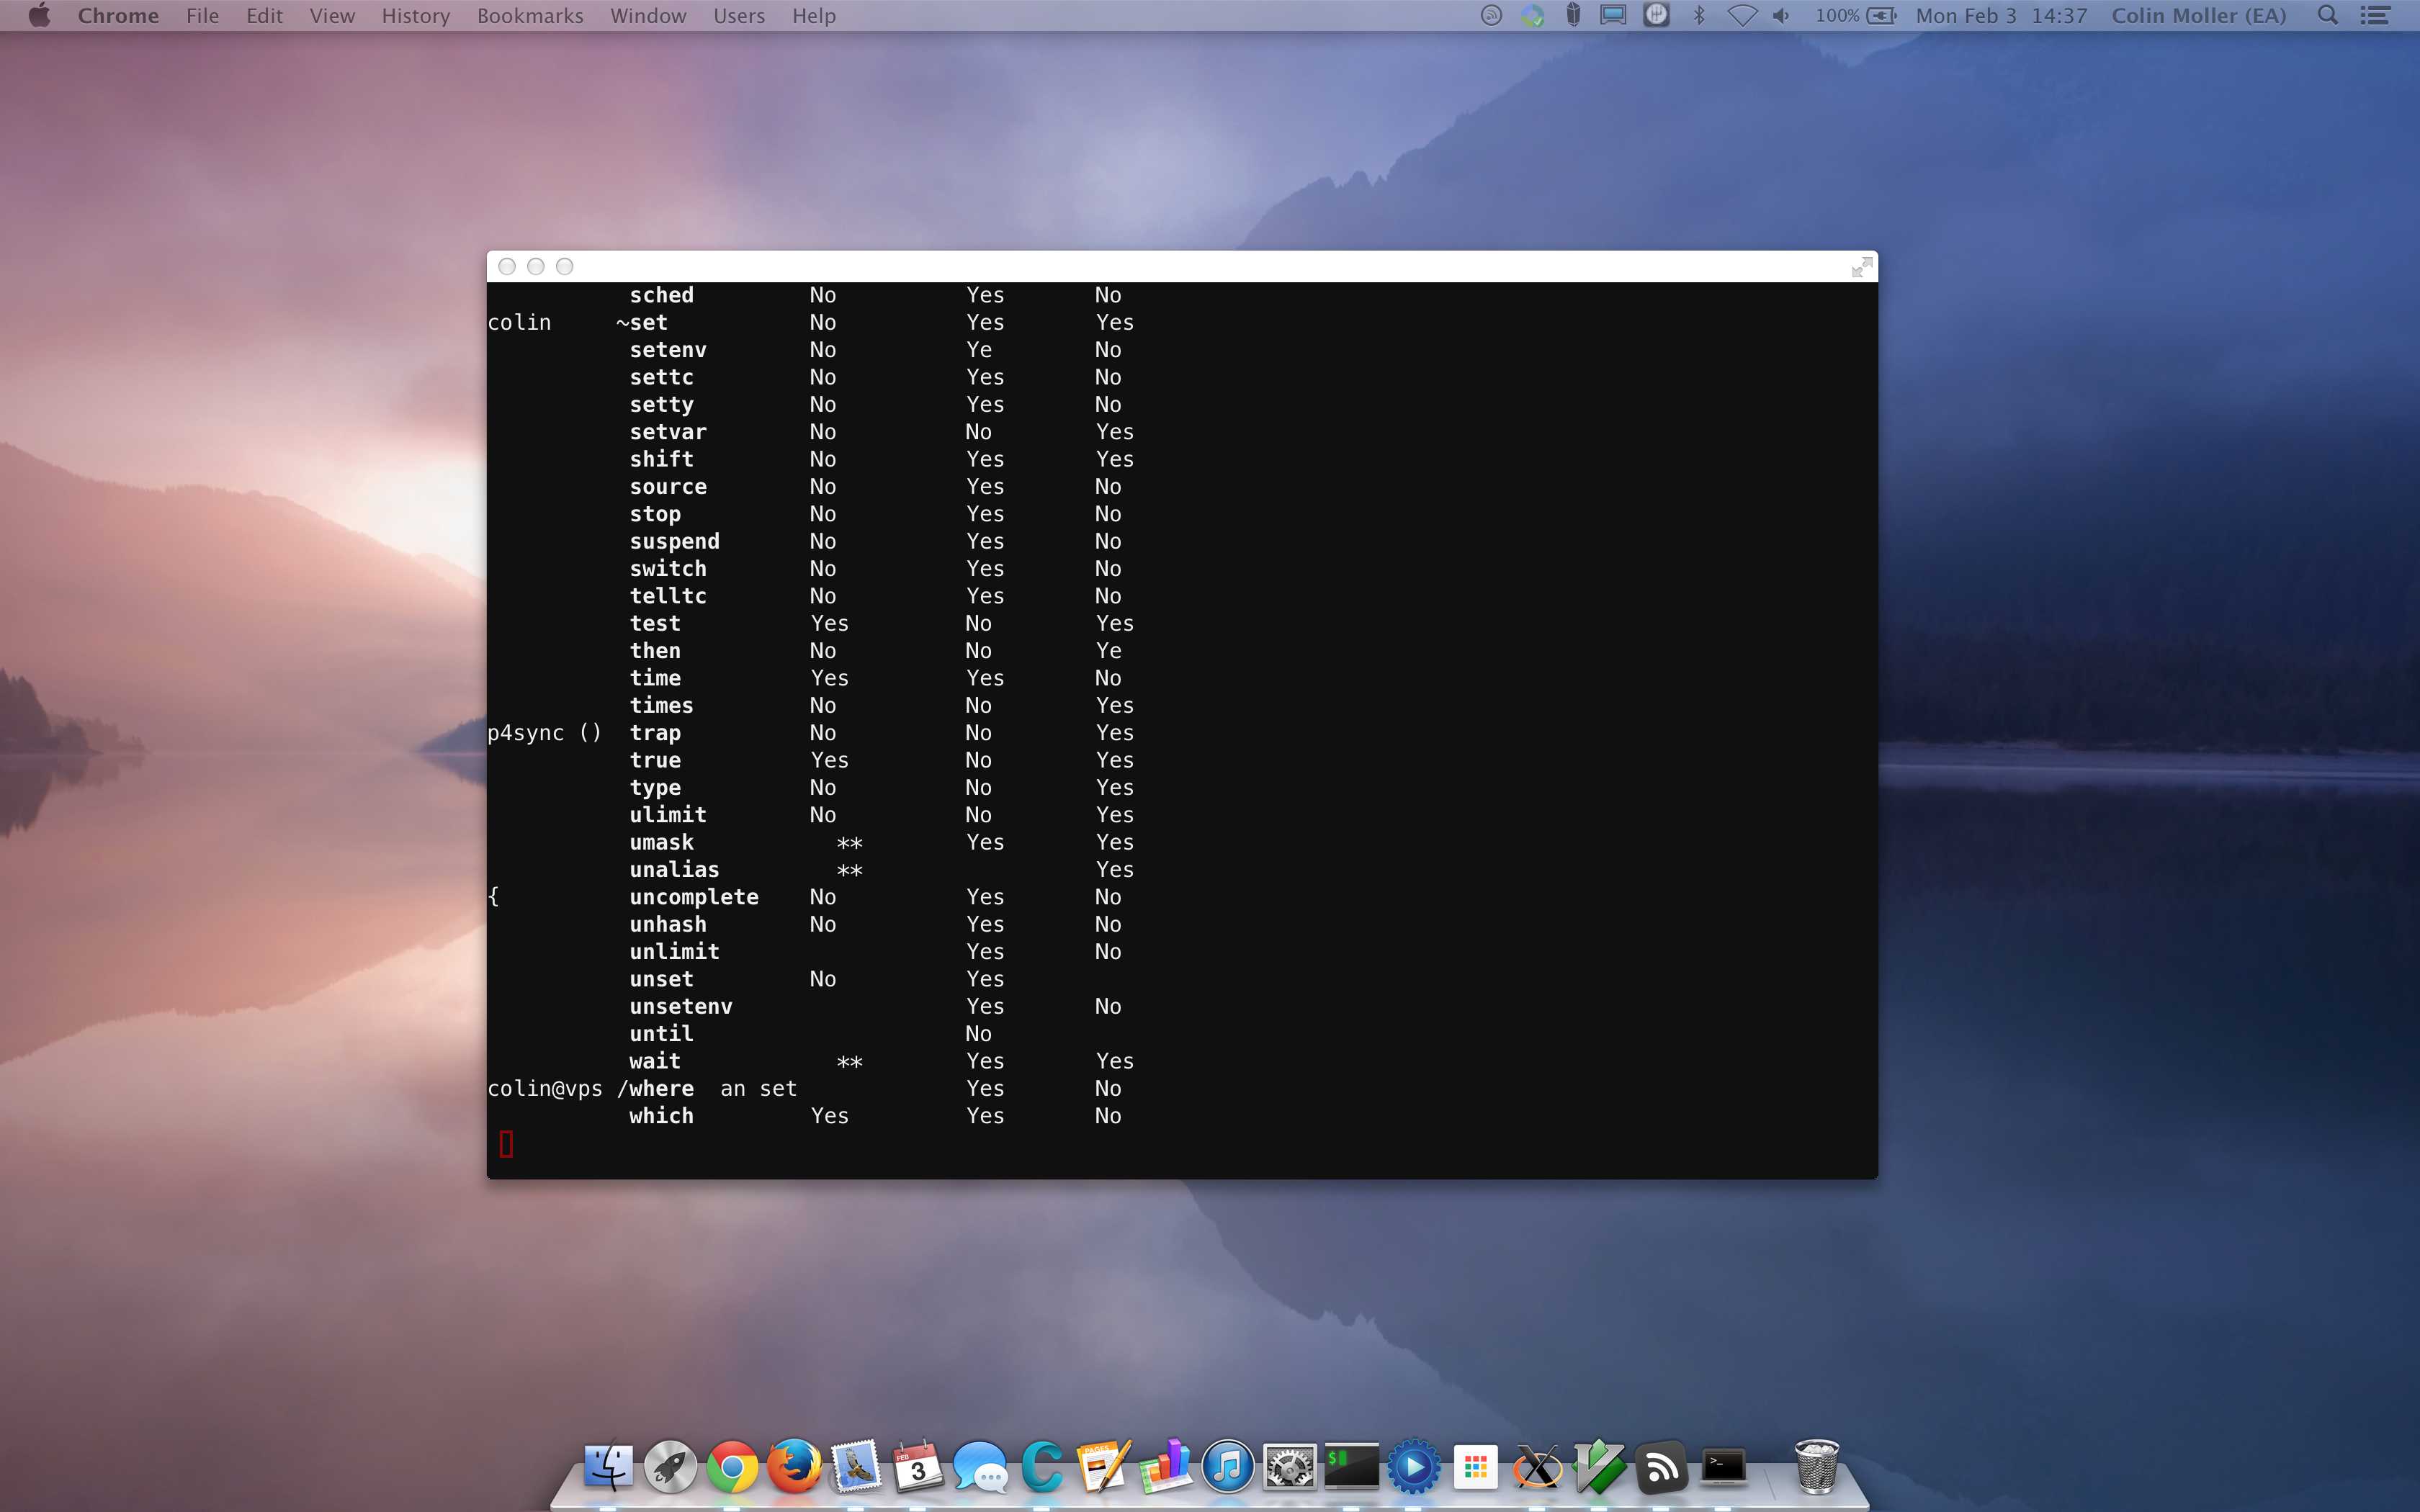Open the green dollar-prompt terminal in dock
Viewport: 2420px width, 1512px height.
1352,1467
